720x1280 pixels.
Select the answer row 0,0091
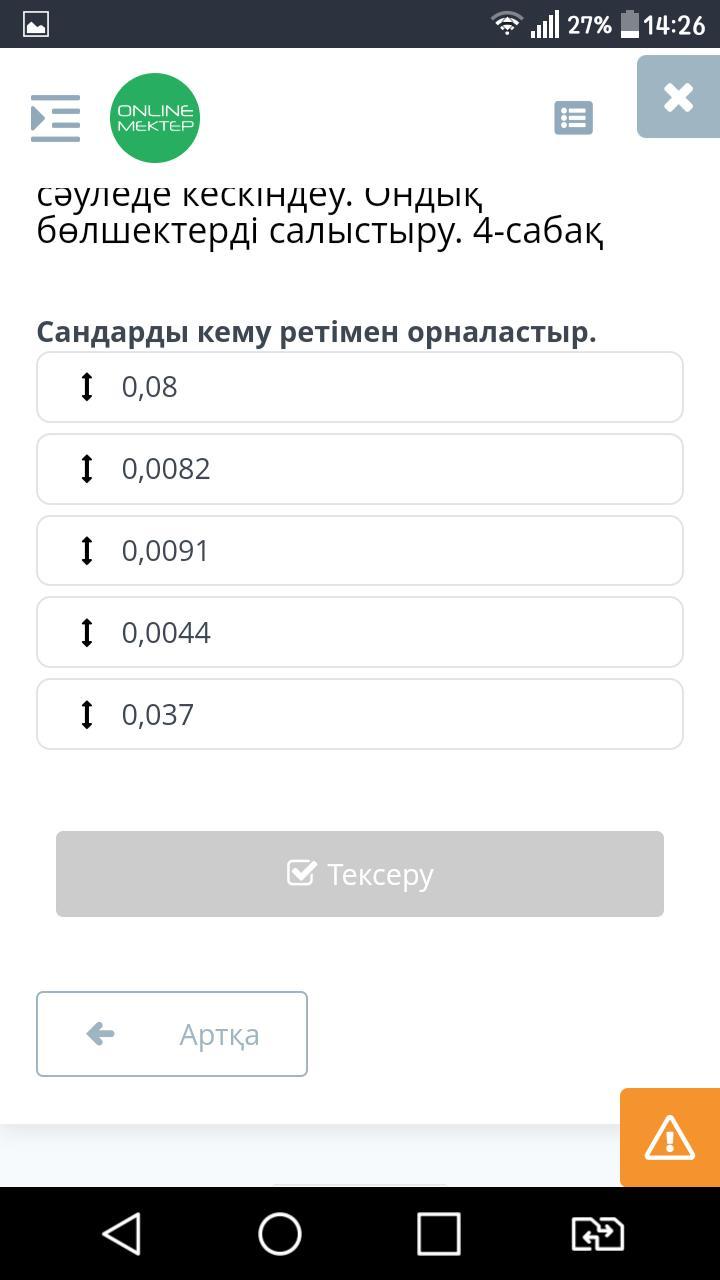tap(360, 551)
